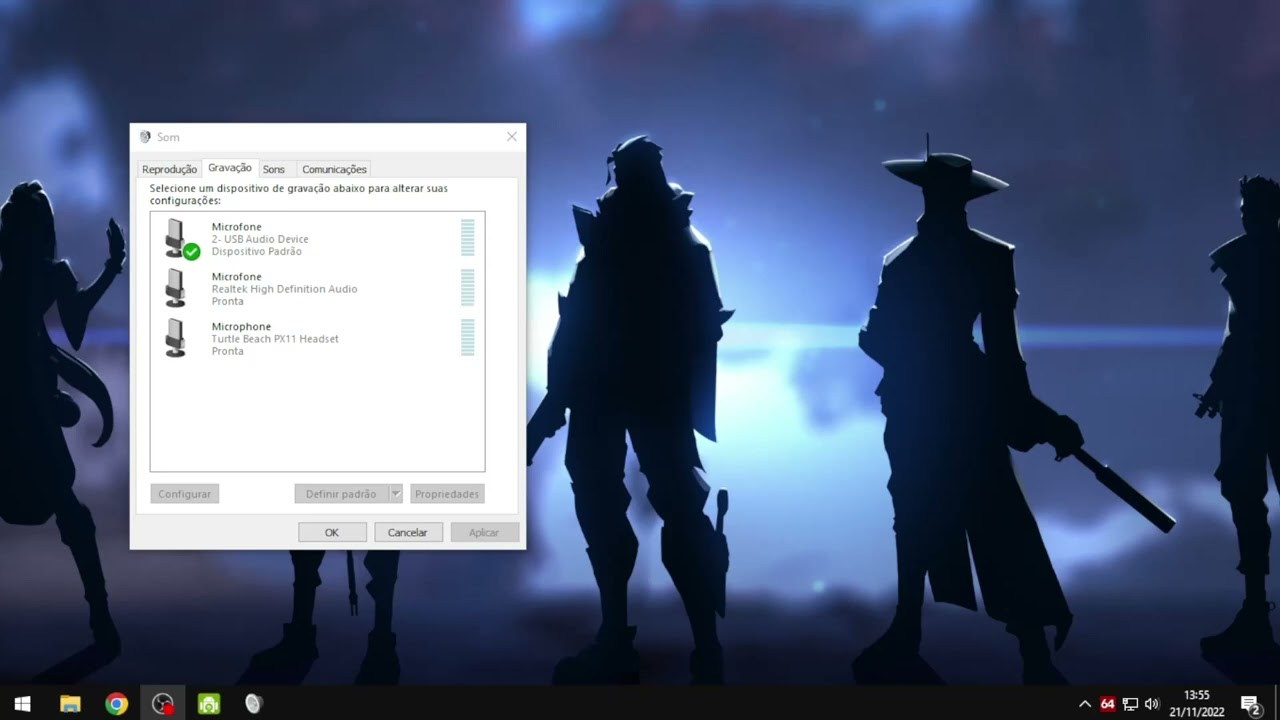Select the 'Turtle Beach PX11 Headset' text
The height and width of the screenshot is (720, 1280).
click(275, 339)
